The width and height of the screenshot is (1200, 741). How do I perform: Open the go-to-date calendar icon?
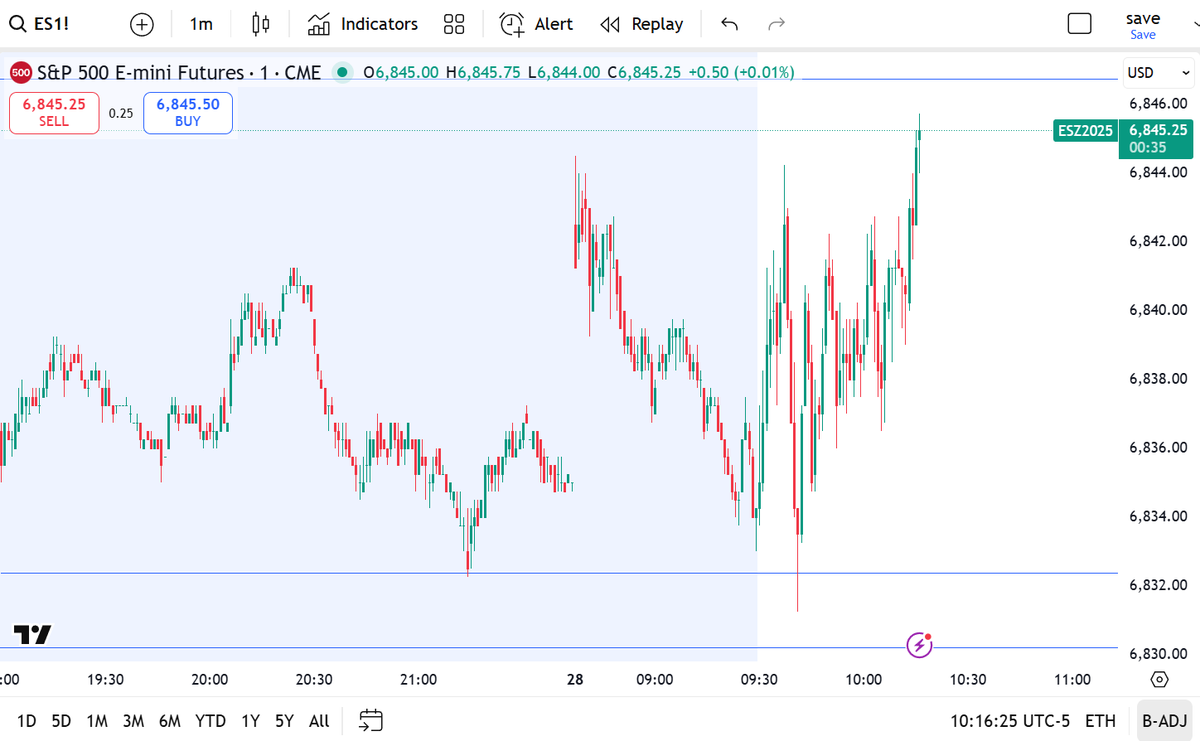[371, 720]
